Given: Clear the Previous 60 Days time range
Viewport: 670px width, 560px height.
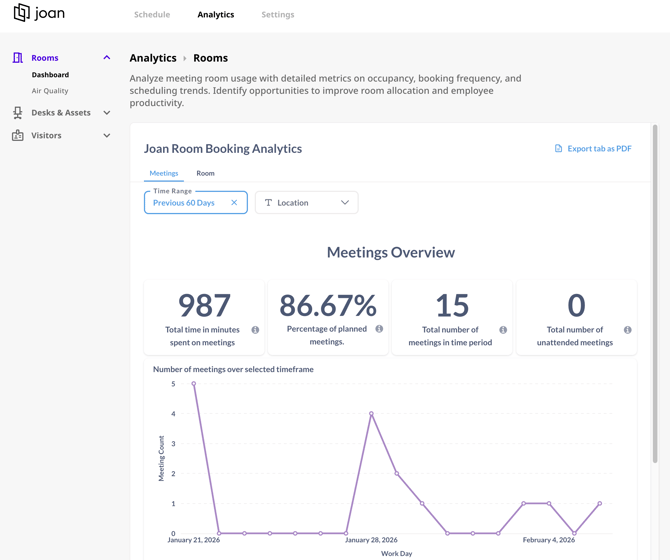Looking at the screenshot, I should click(234, 203).
